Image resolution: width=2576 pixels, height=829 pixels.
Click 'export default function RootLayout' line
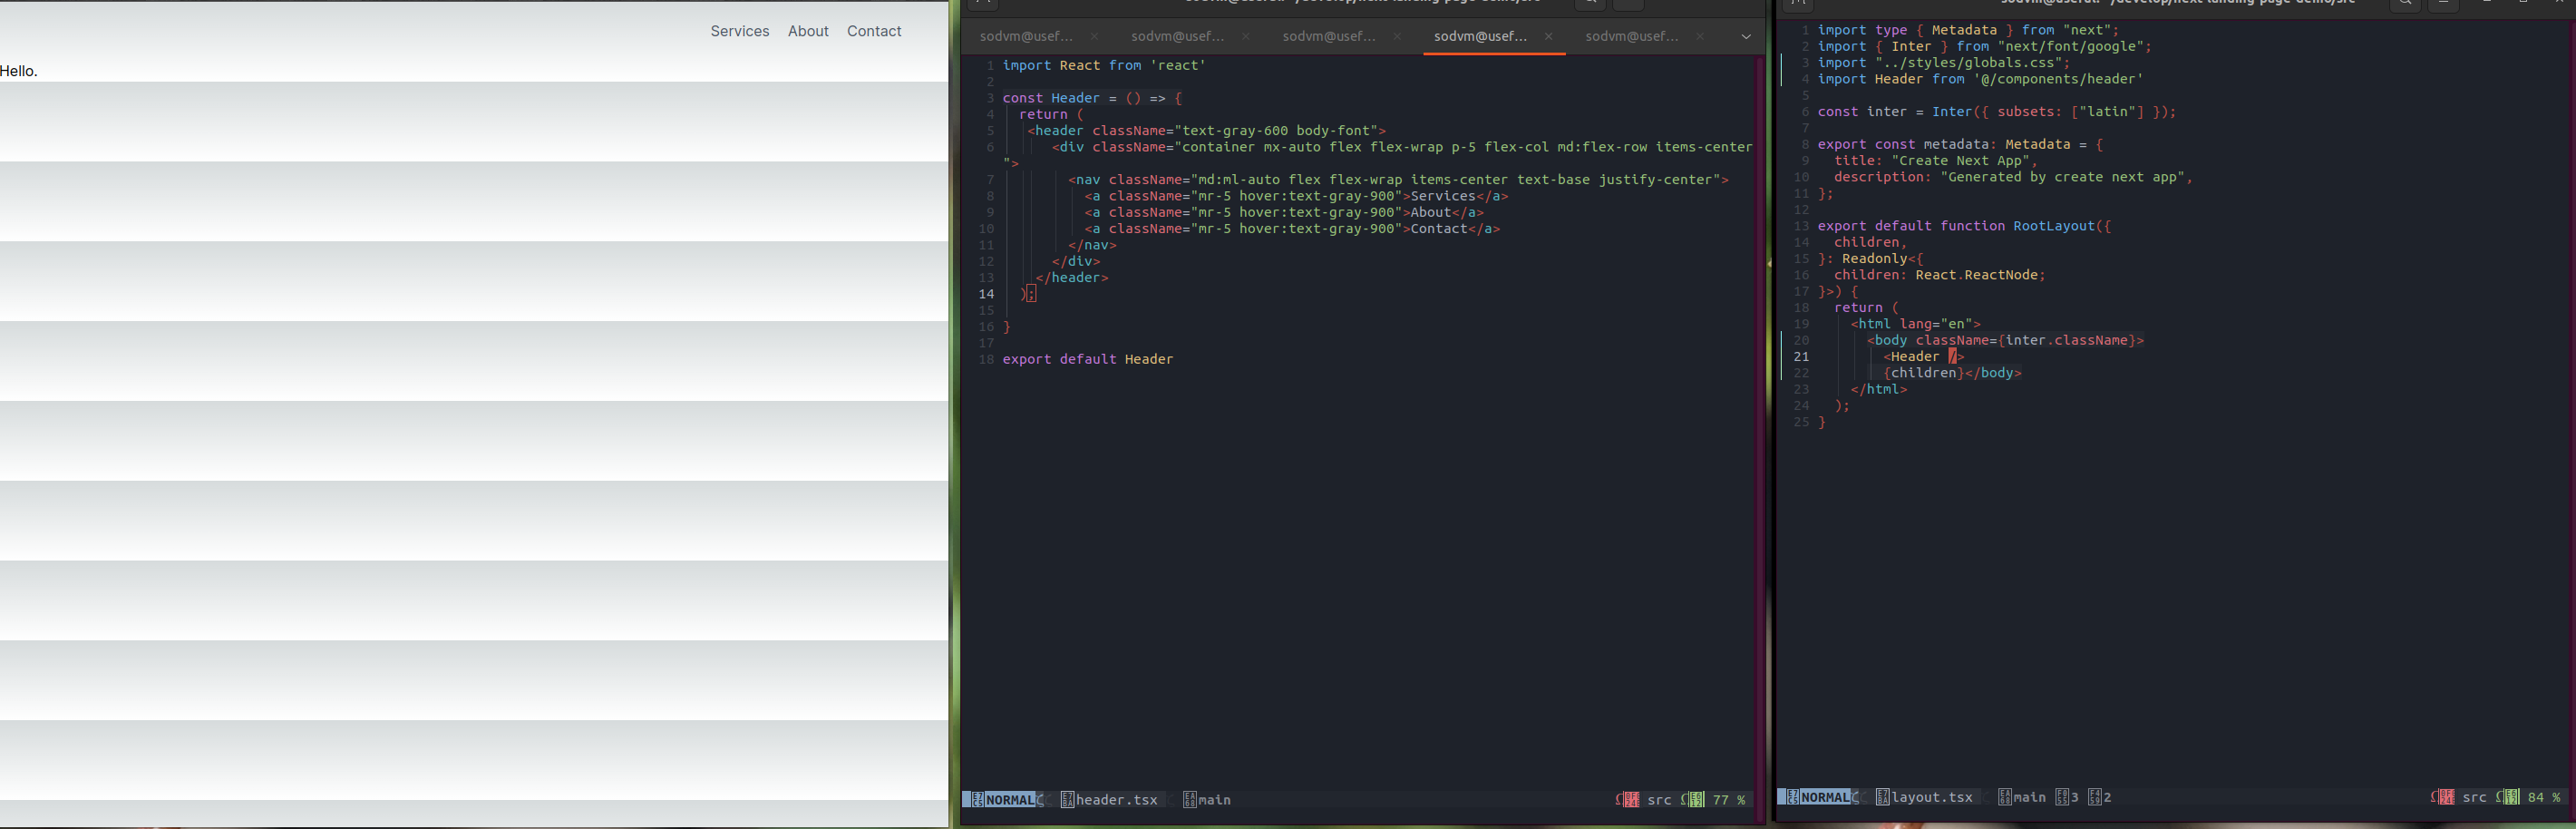click(x=1964, y=226)
